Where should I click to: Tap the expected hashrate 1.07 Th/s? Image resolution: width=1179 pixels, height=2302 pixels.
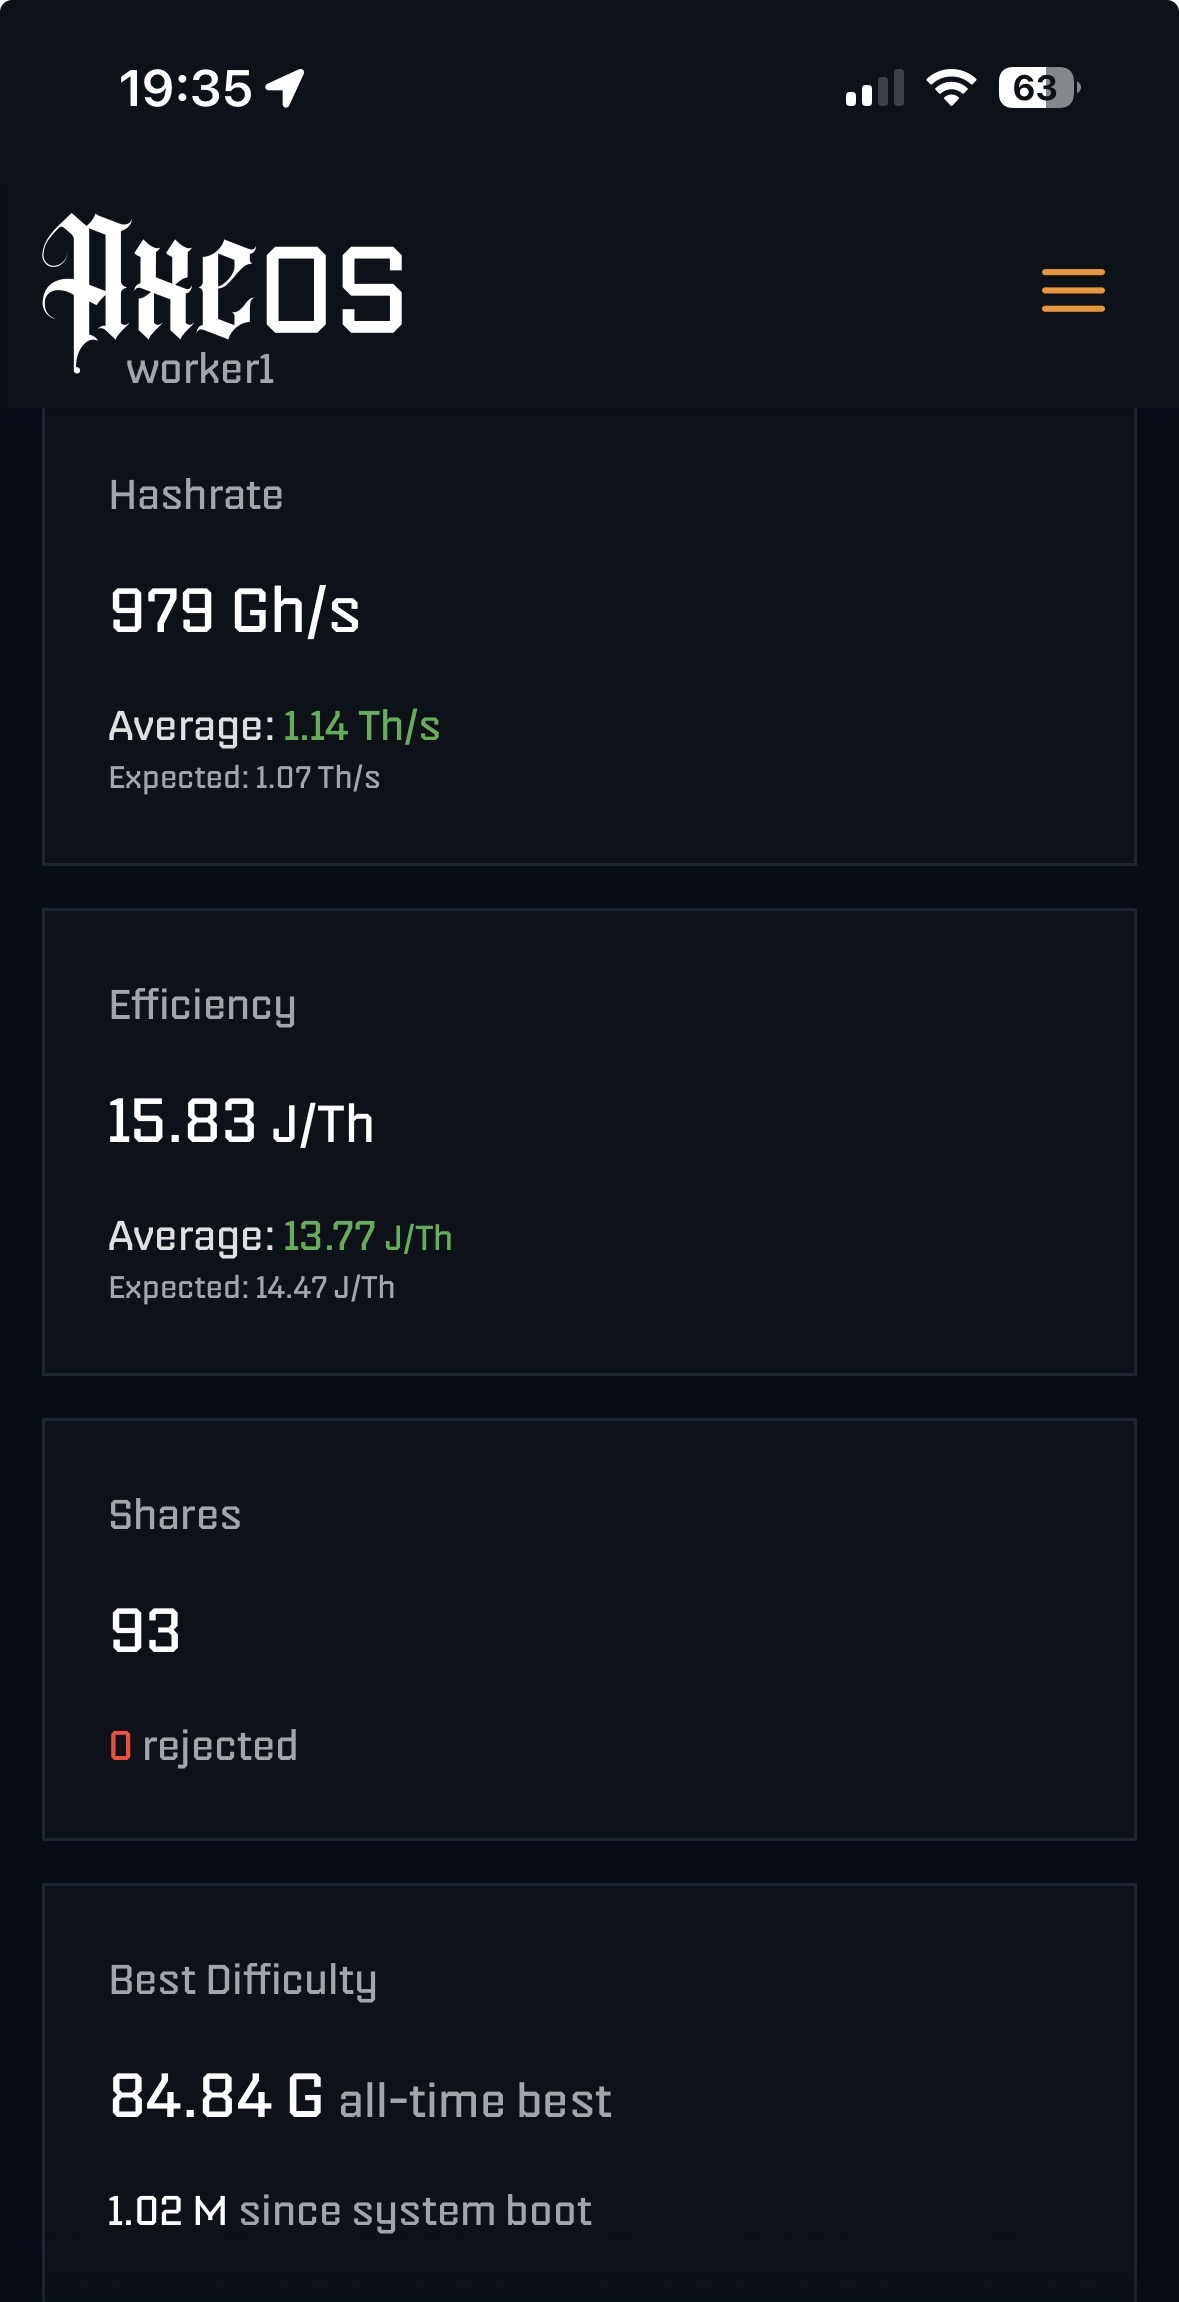317,778
